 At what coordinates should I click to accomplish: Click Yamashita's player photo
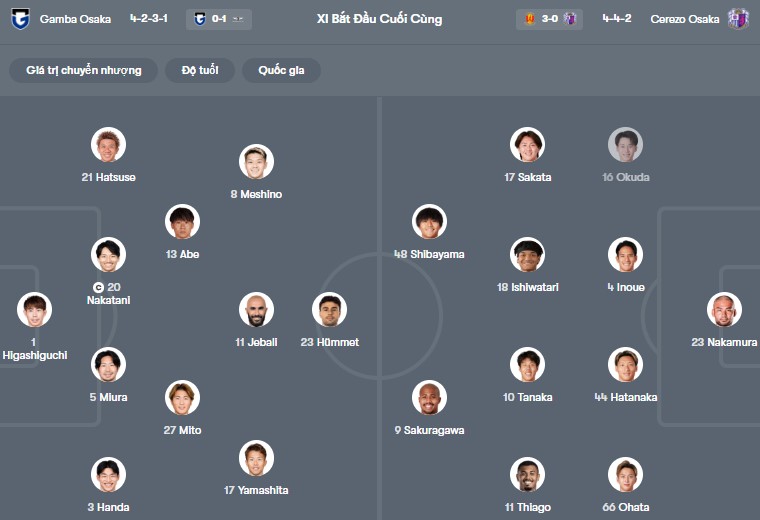point(256,458)
